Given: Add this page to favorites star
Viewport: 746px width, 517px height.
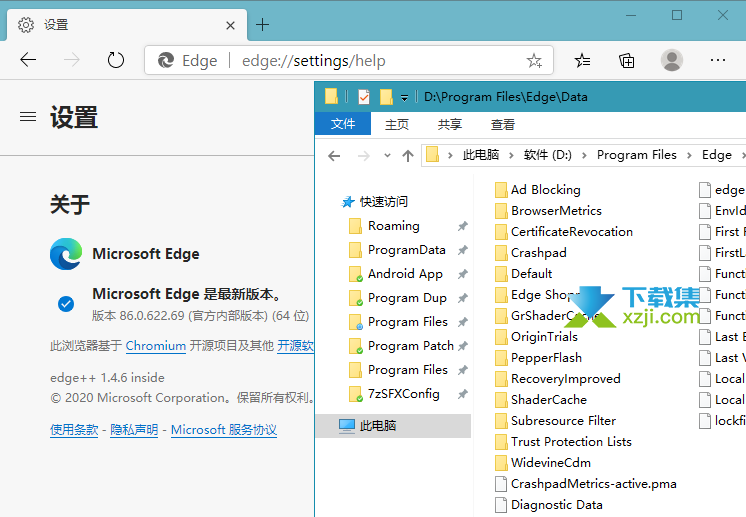Looking at the screenshot, I should (x=534, y=60).
